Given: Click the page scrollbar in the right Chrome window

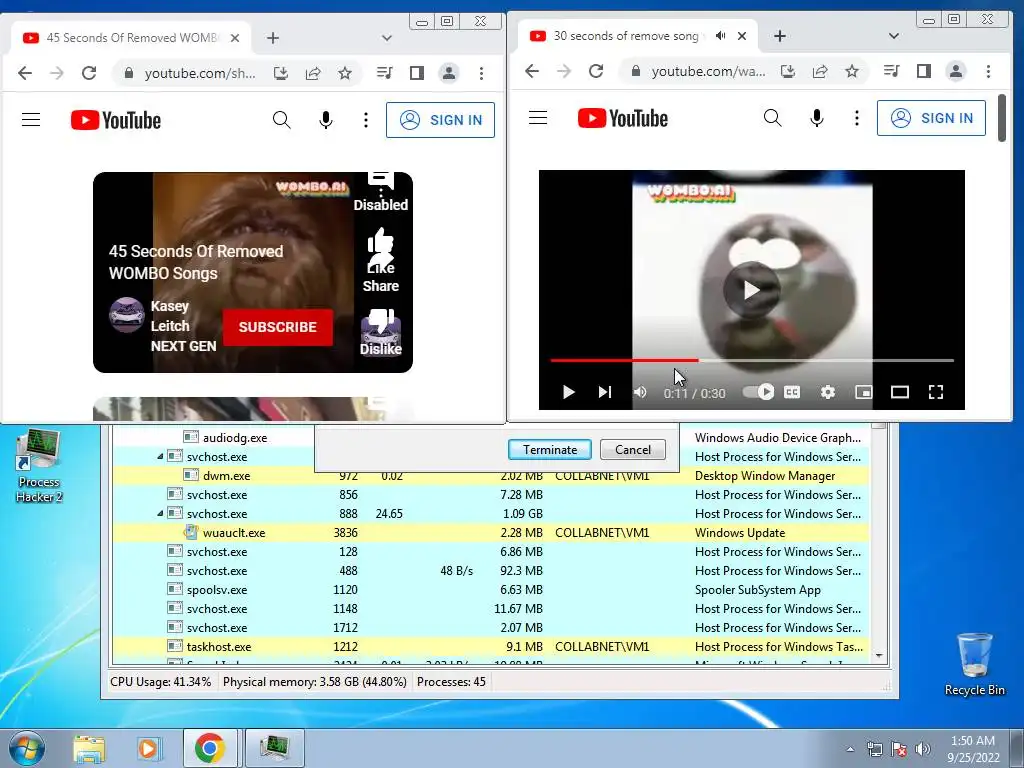Looking at the screenshot, I should click(x=1002, y=118).
